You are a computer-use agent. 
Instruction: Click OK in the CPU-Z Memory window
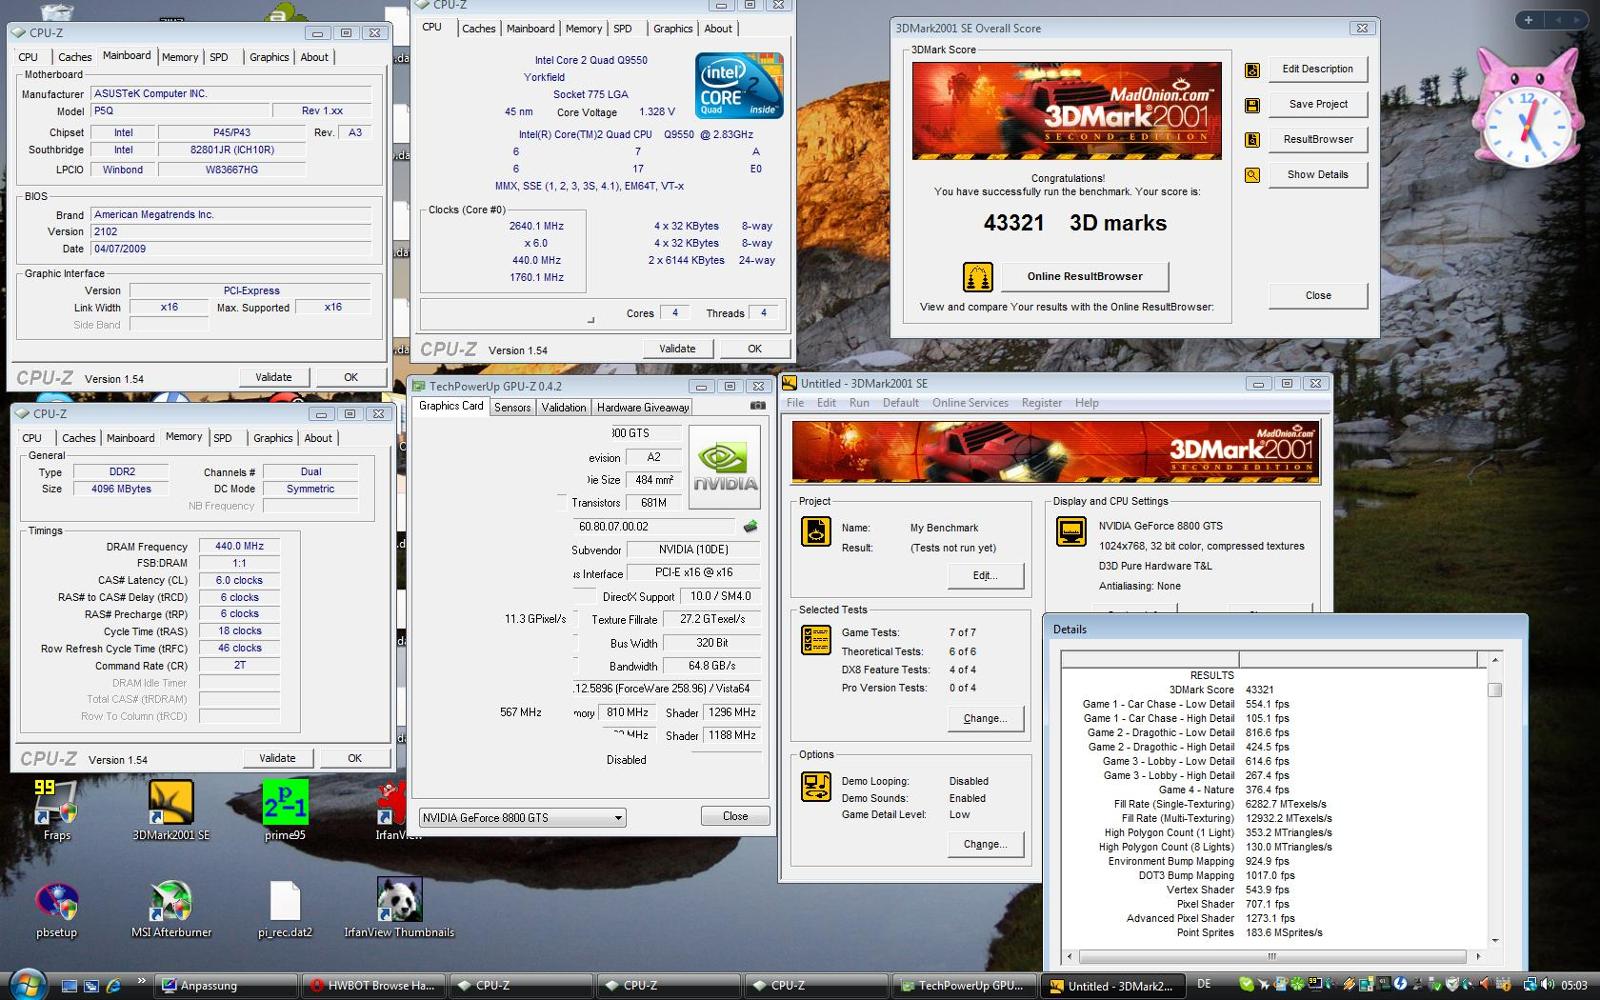(x=354, y=758)
